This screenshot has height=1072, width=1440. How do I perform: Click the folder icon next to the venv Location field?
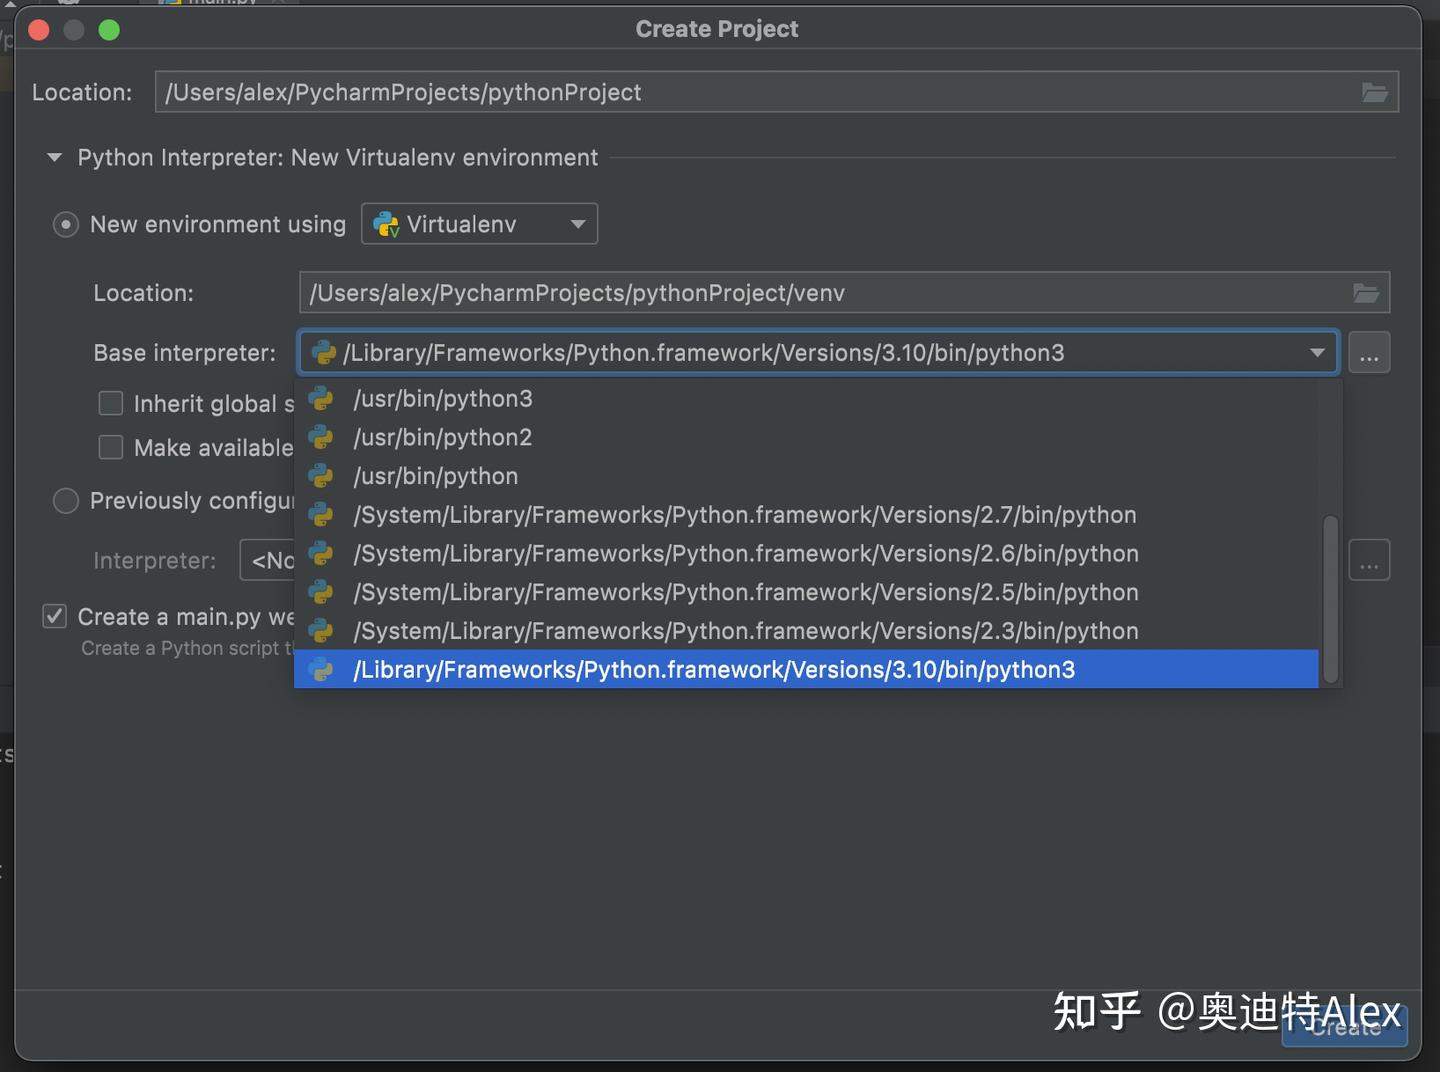pos(1365,292)
